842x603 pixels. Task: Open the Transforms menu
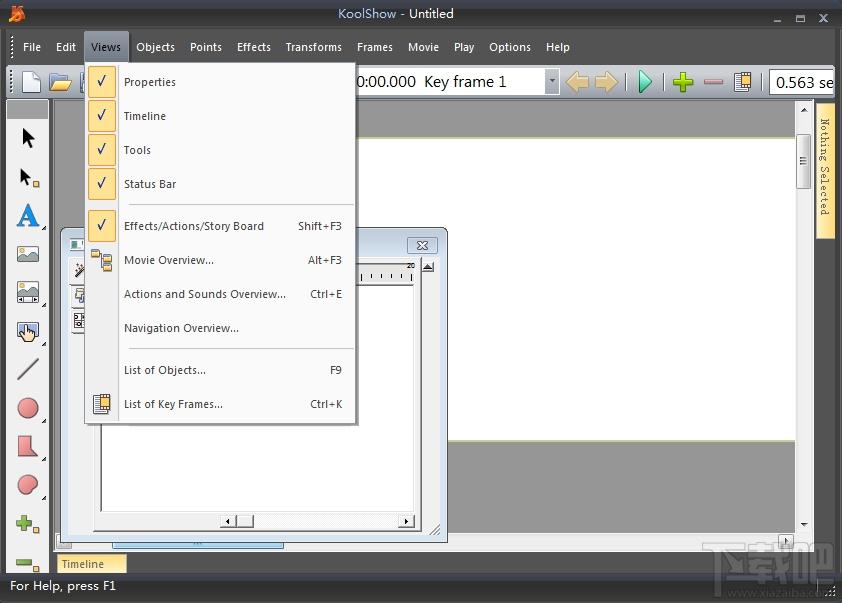click(x=314, y=47)
